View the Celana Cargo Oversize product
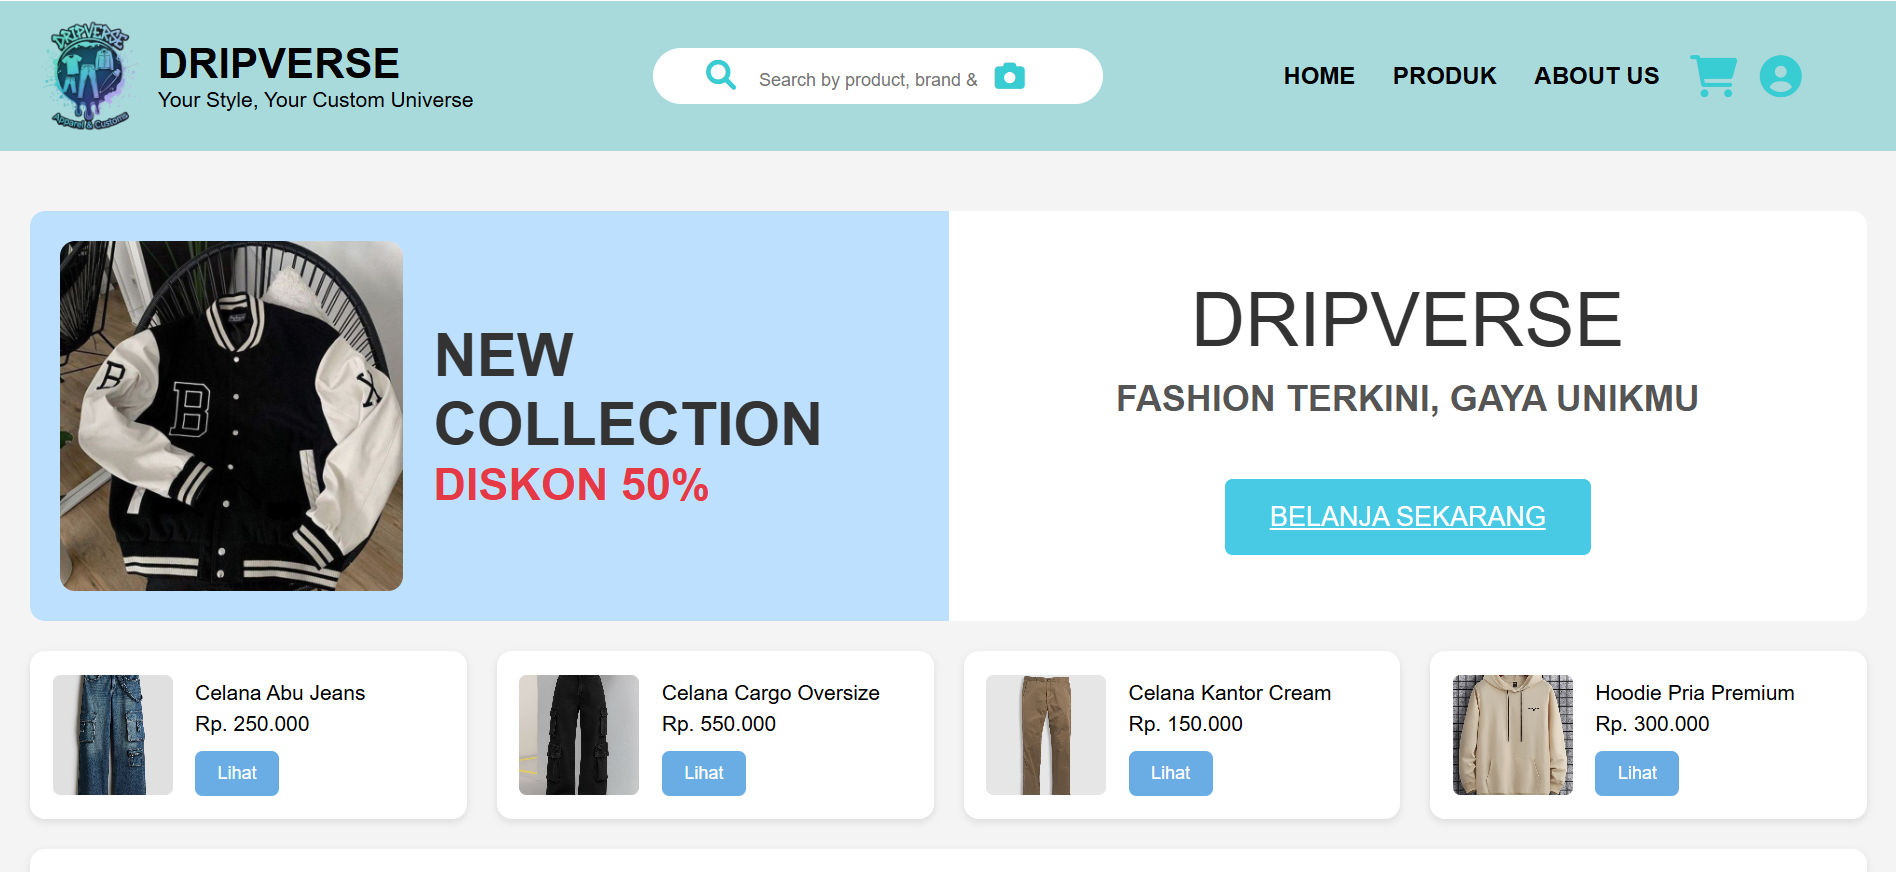This screenshot has height=872, width=1896. 704,773
